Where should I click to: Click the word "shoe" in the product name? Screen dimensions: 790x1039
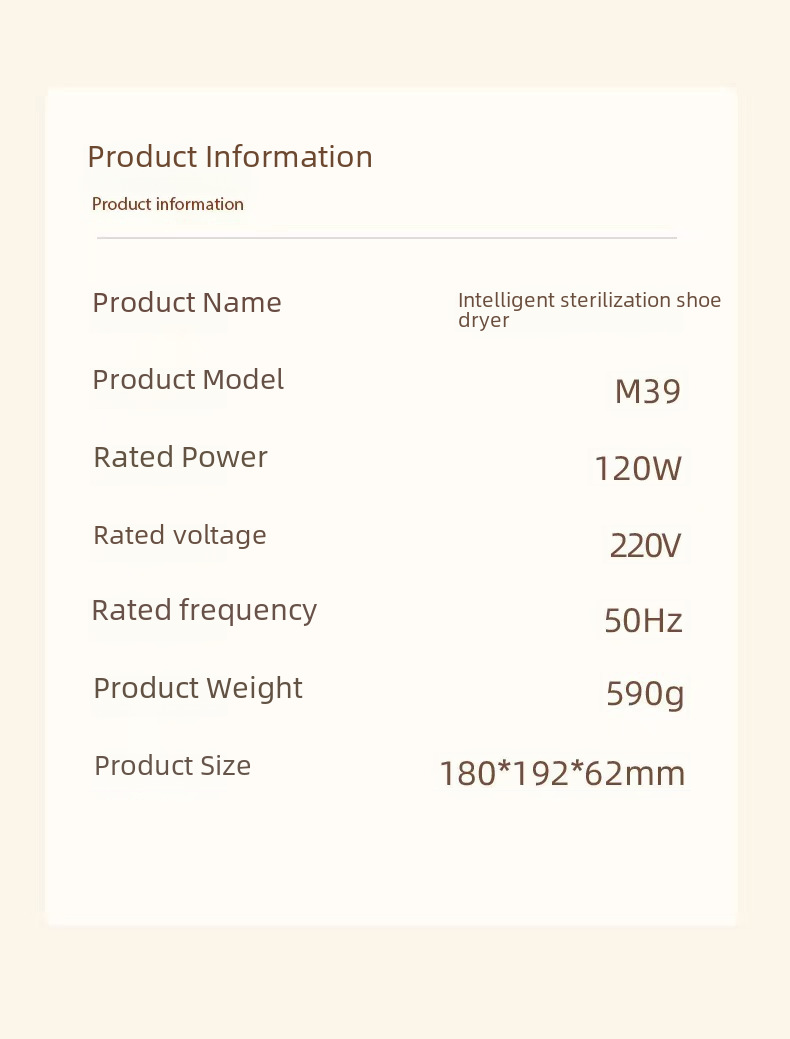tap(699, 300)
